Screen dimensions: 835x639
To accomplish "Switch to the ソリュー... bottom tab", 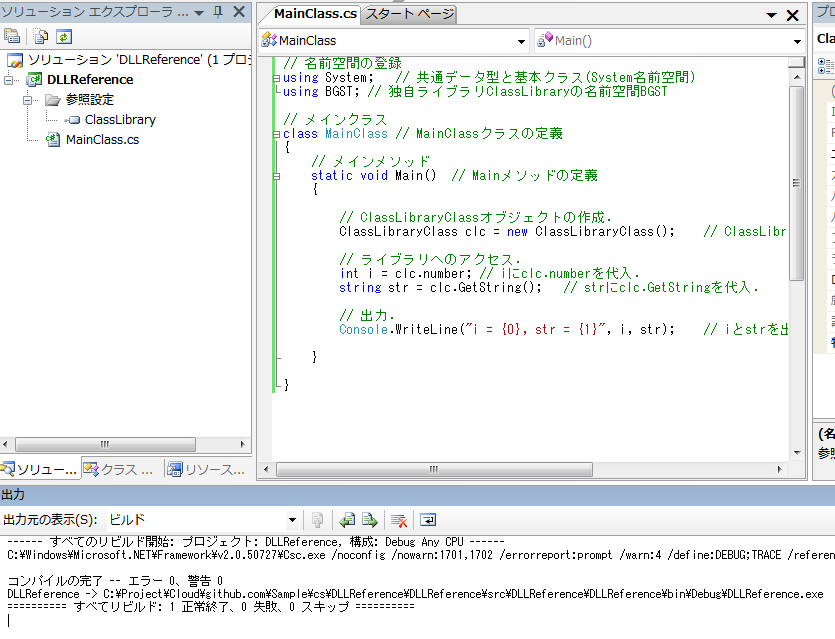I will pyautogui.click(x=40, y=470).
